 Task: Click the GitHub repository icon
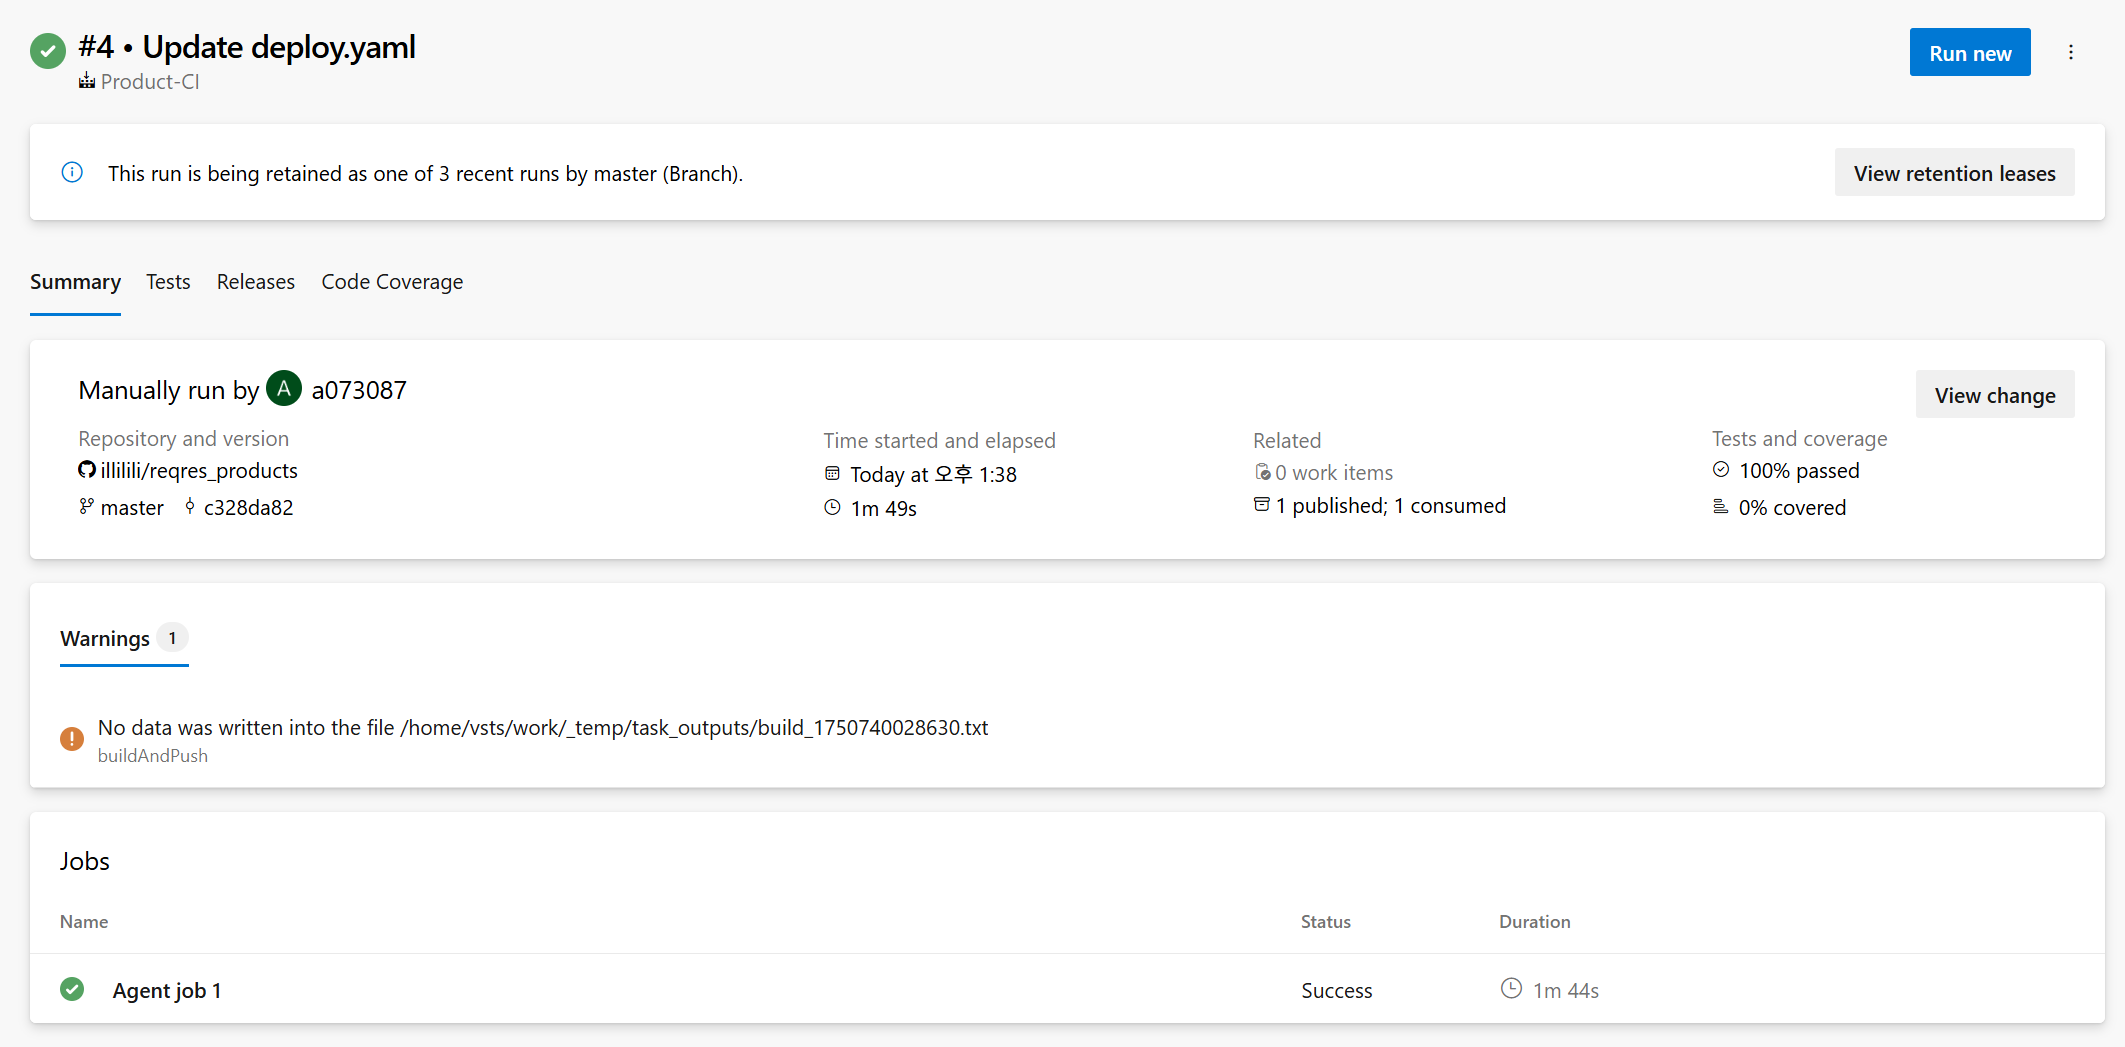[x=87, y=470]
